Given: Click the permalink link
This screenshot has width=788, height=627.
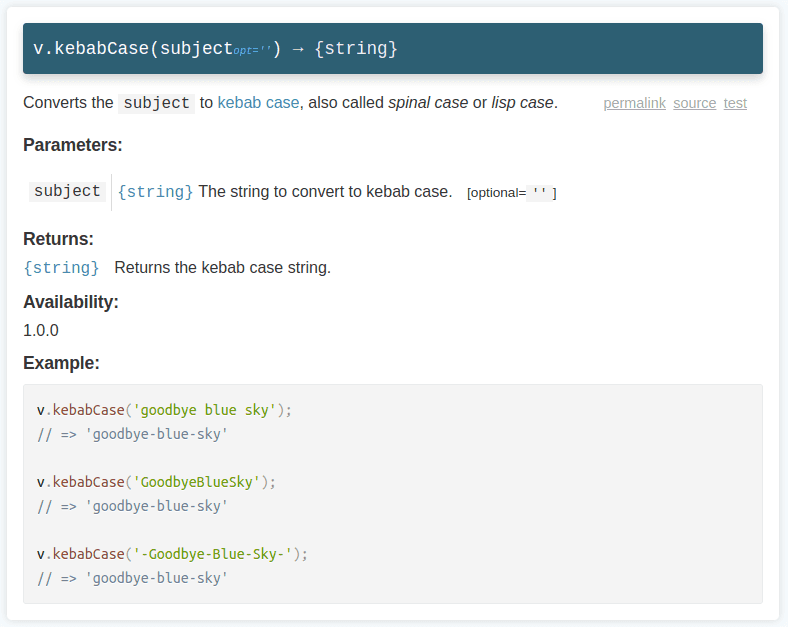Looking at the screenshot, I should [x=634, y=103].
